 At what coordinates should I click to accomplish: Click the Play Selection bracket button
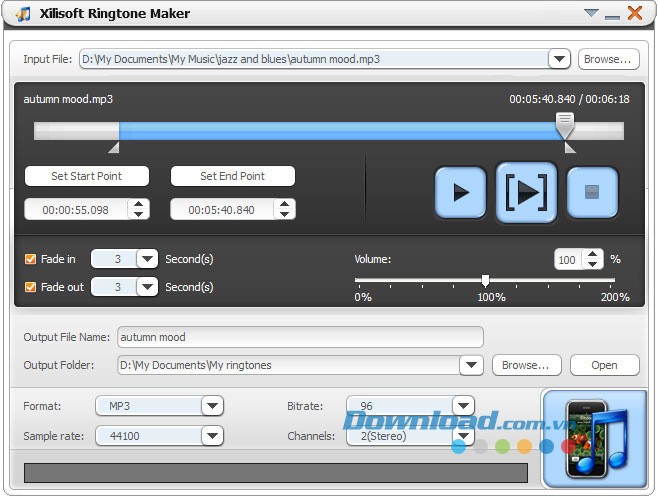coord(526,192)
